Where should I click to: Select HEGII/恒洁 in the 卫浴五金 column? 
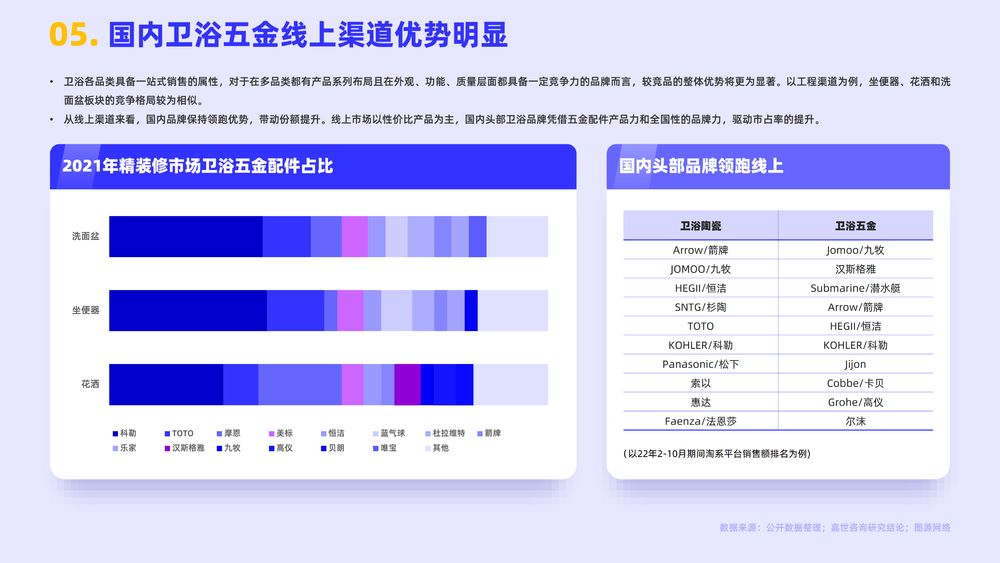pyautogui.click(x=855, y=326)
